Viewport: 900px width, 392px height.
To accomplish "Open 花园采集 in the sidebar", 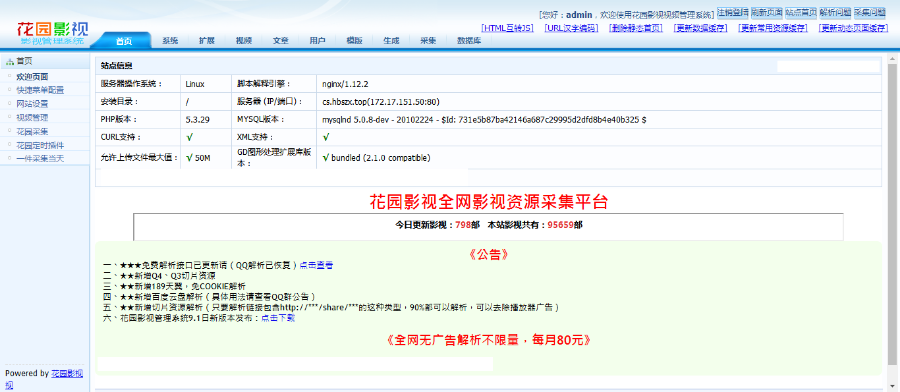I will tap(32, 131).
